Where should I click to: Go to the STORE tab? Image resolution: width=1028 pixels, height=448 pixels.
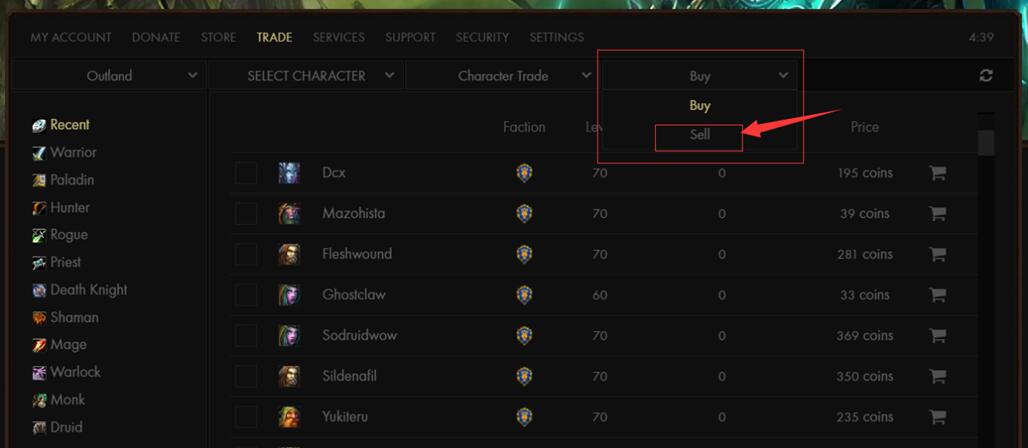point(218,37)
